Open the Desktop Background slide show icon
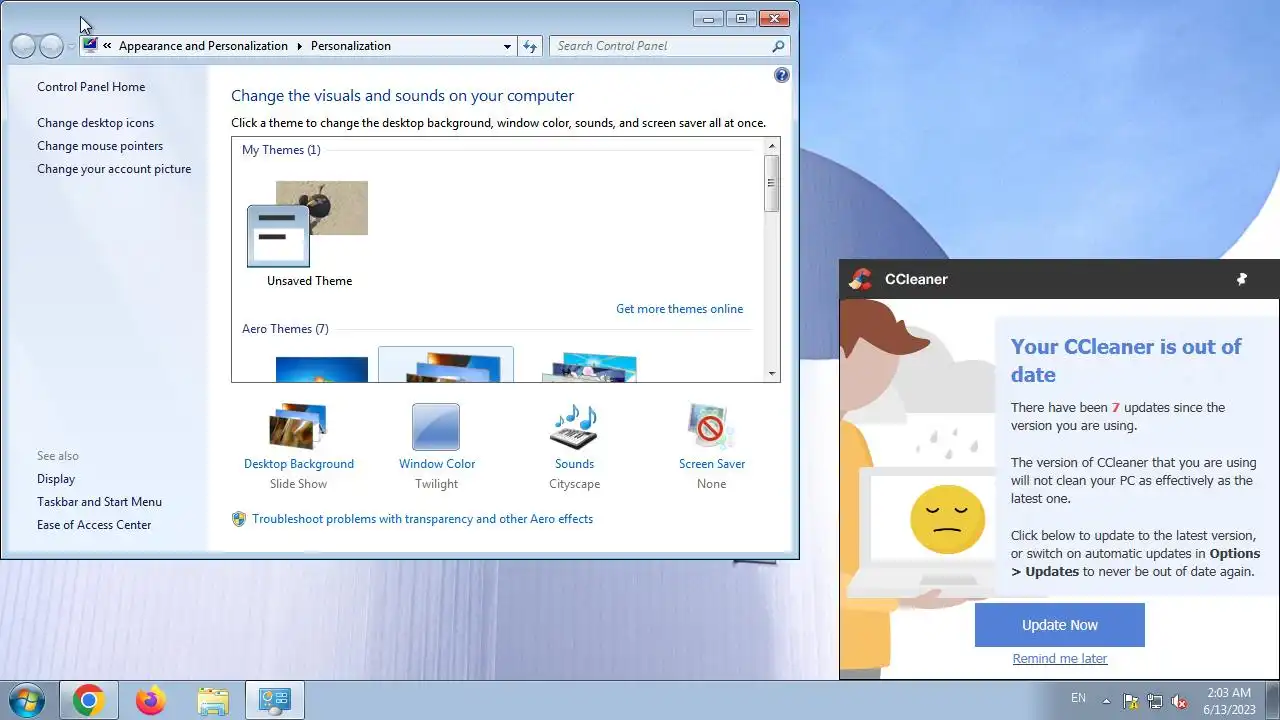 coord(298,427)
